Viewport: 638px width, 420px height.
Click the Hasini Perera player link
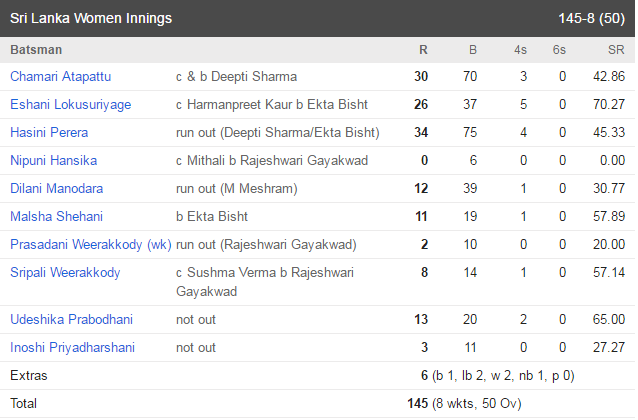pos(49,133)
